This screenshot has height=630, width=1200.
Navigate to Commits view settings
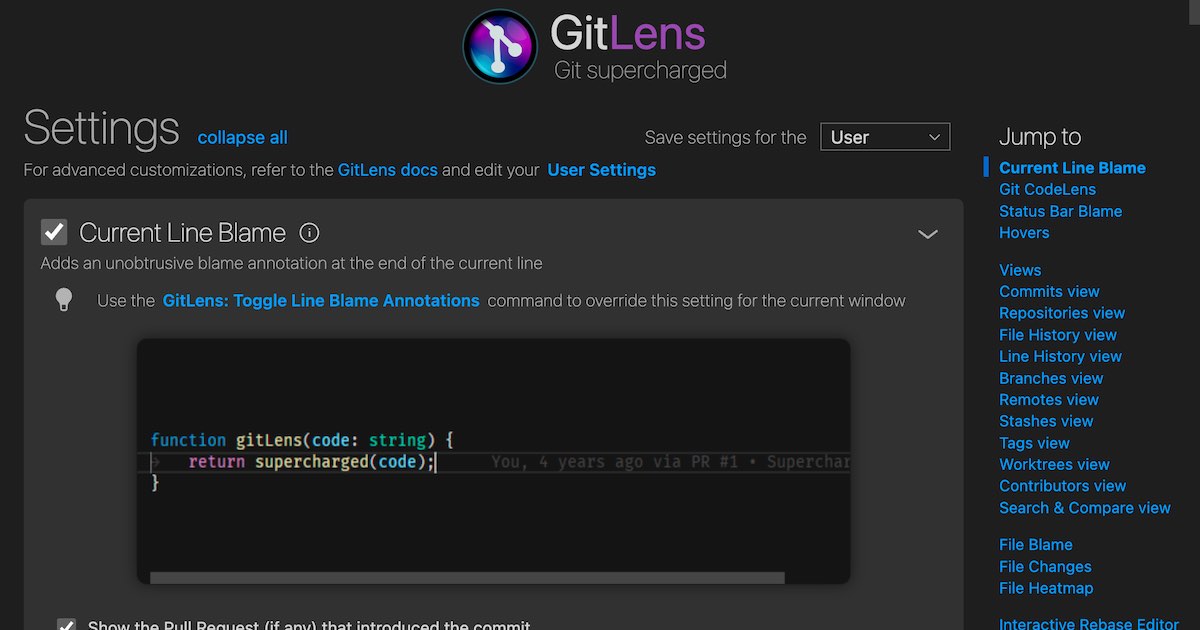click(x=1049, y=291)
